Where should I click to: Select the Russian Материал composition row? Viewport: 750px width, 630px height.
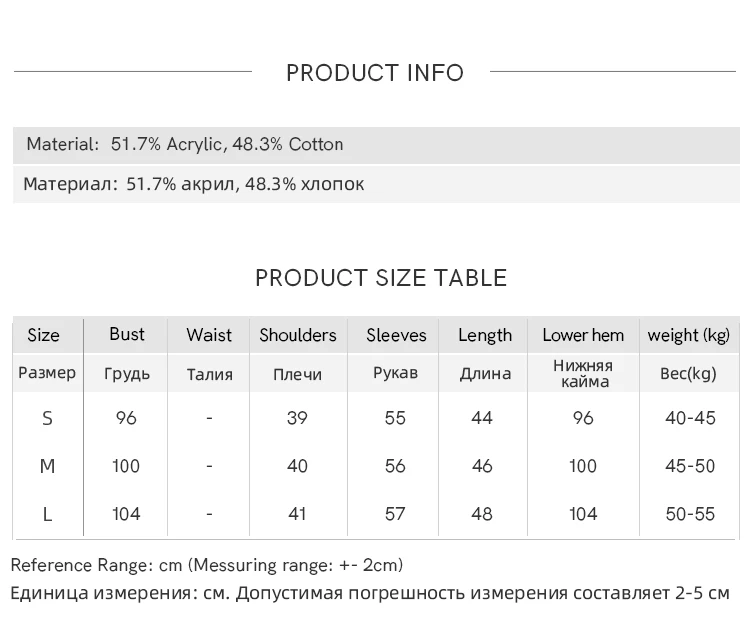[x=194, y=184]
